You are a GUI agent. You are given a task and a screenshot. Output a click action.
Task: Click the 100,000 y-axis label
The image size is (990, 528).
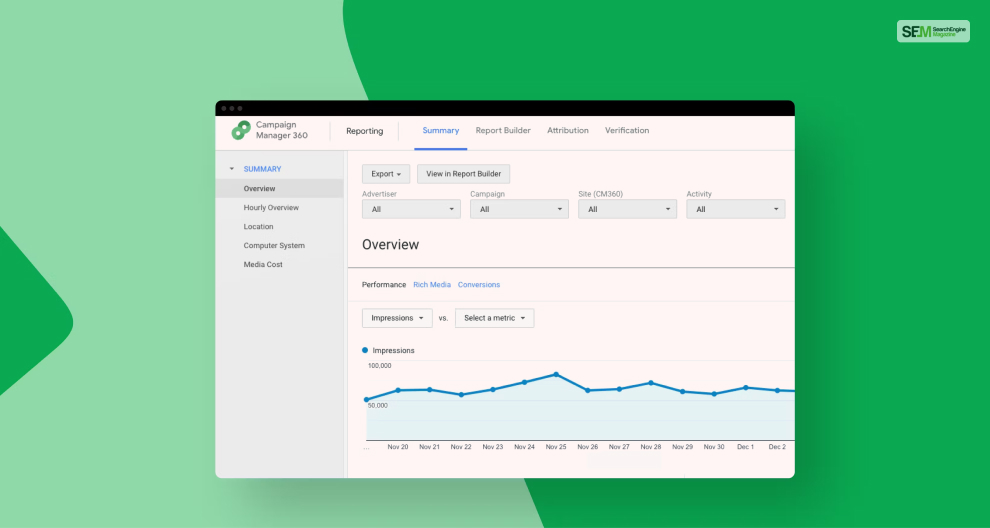pyautogui.click(x=379, y=366)
